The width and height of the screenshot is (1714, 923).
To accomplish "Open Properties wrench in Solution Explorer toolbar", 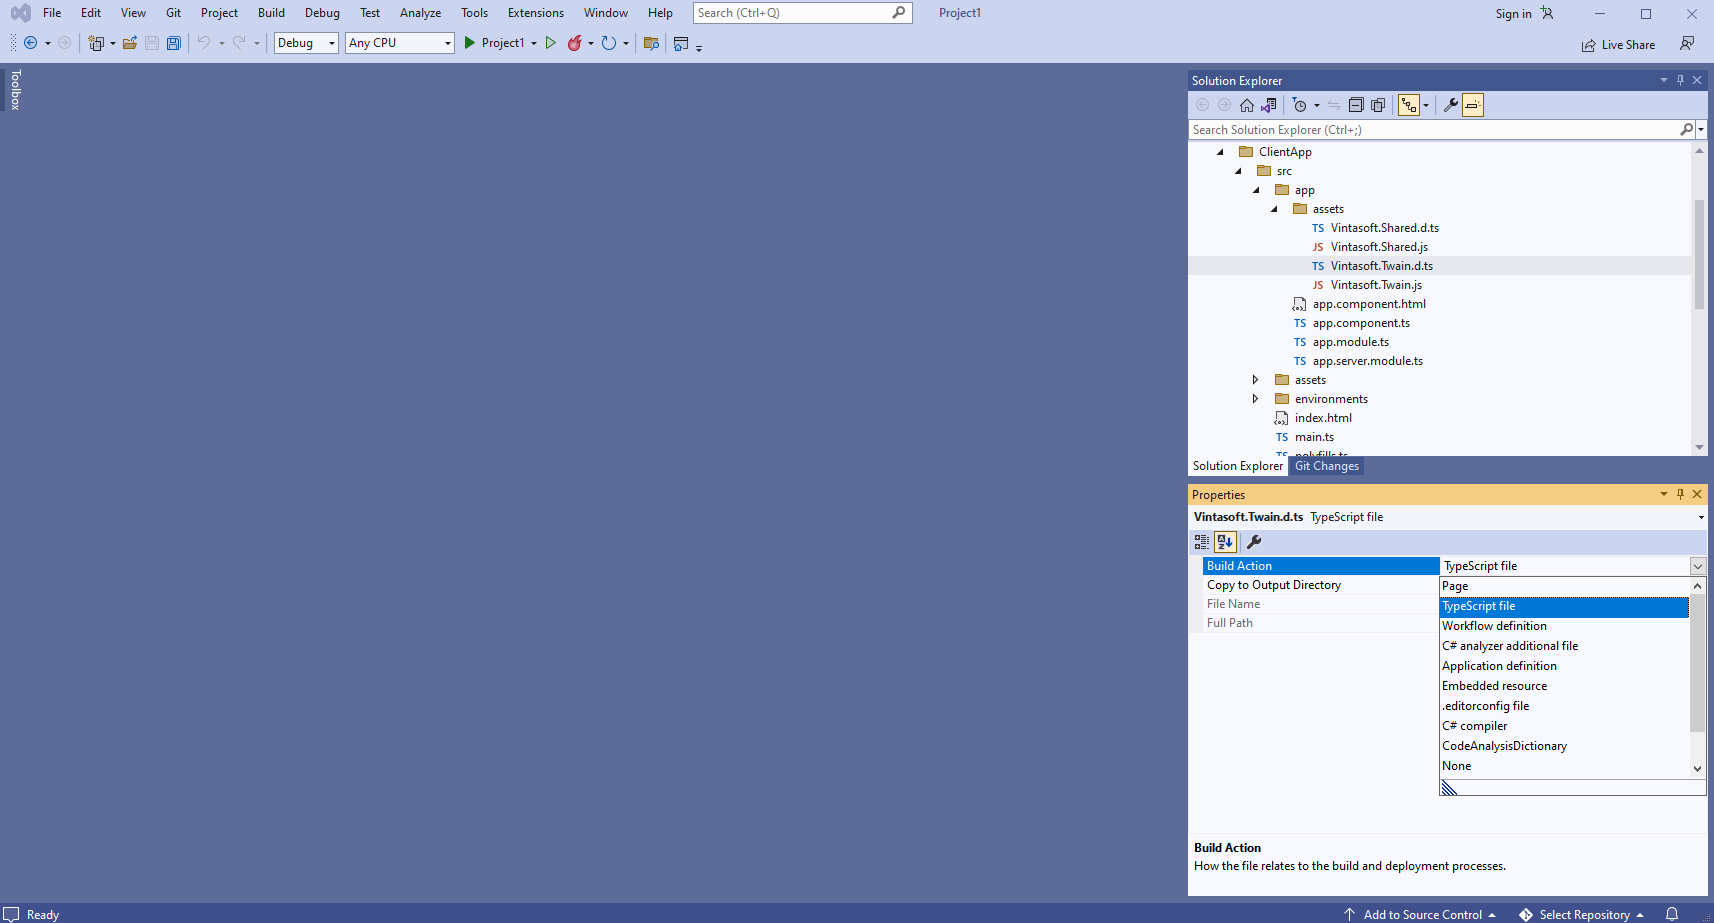I will 1450,105.
